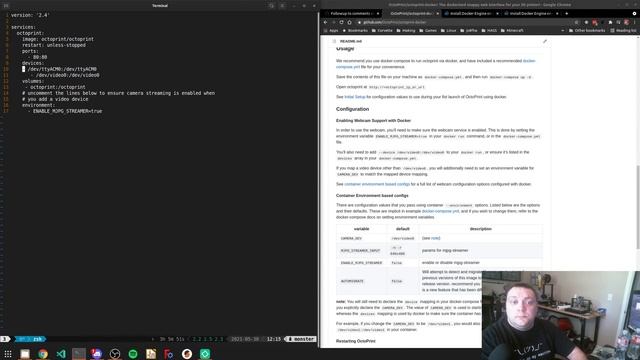Open the Apps bookmark shortcut
Image resolution: width=640 pixels, height=360 pixels.
pos(331,31)
